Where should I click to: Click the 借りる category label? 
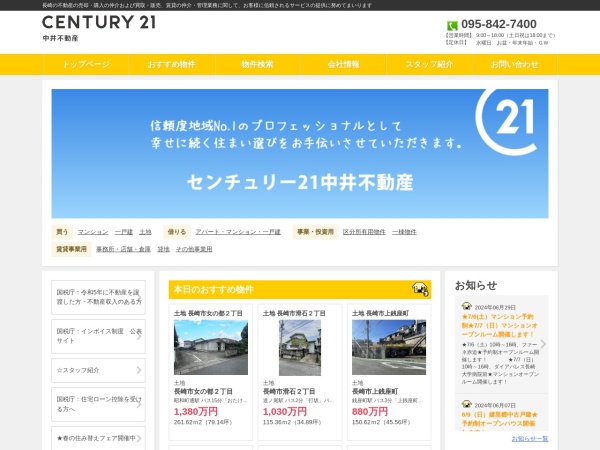click(177, 232)
